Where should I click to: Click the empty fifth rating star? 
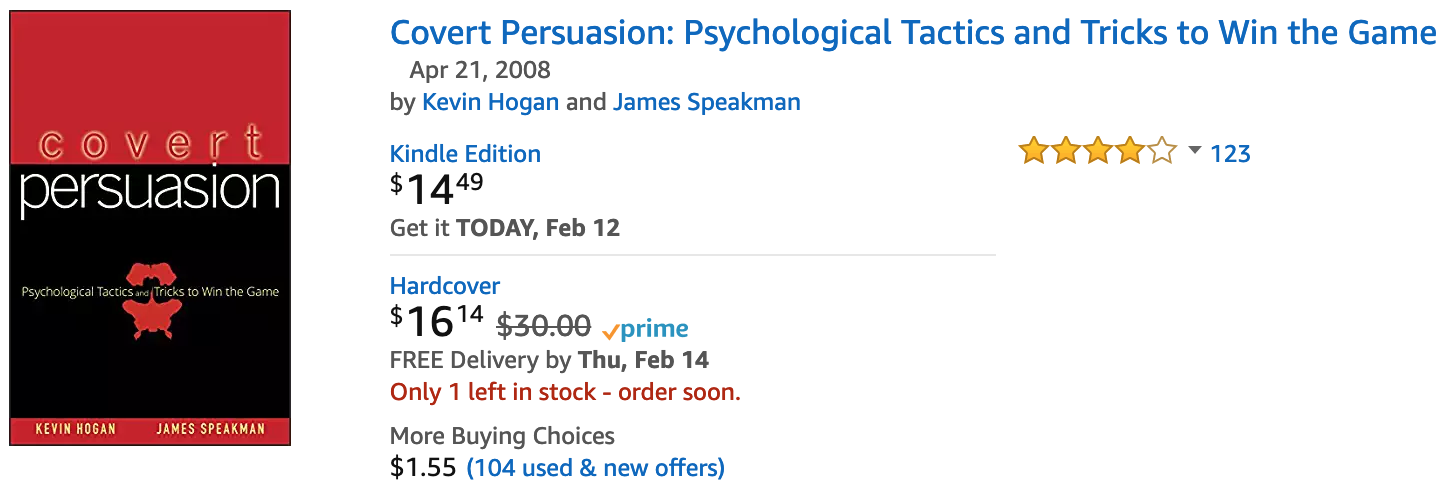pos(1162,153)
